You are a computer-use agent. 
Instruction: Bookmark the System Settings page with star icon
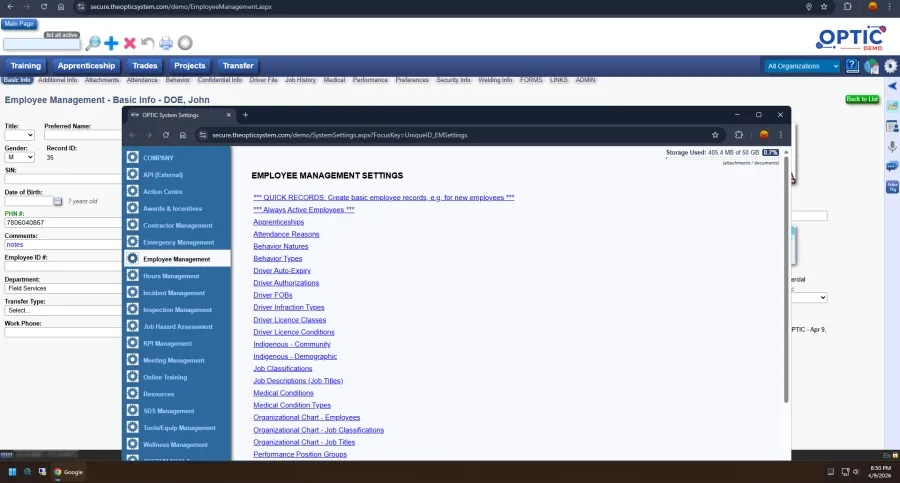click(715, 135)
